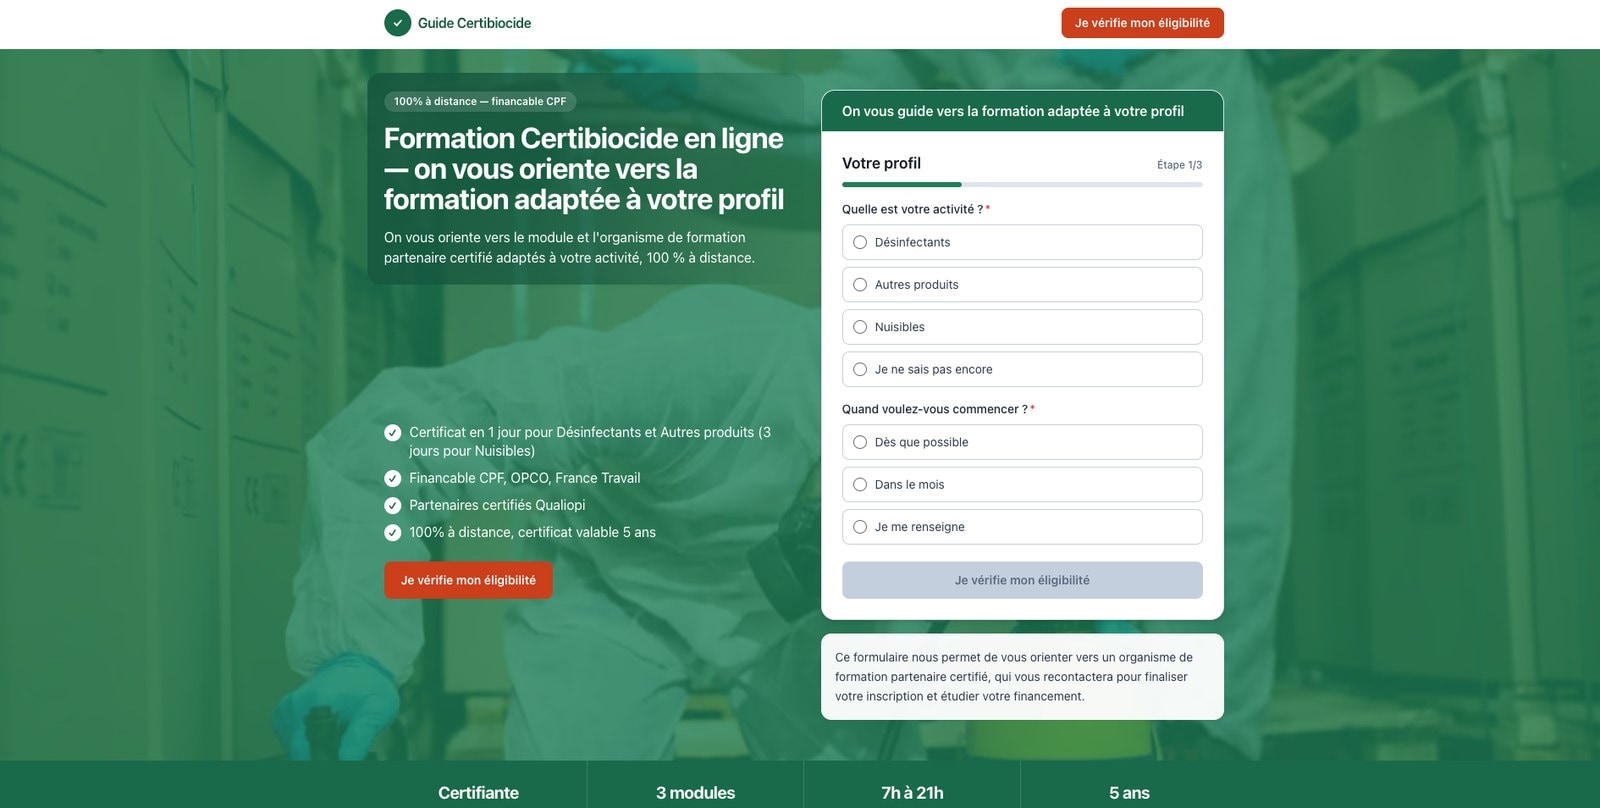Click the 5 ans stat label
Screen dimensions: 1600x808
click(1129, 793)
